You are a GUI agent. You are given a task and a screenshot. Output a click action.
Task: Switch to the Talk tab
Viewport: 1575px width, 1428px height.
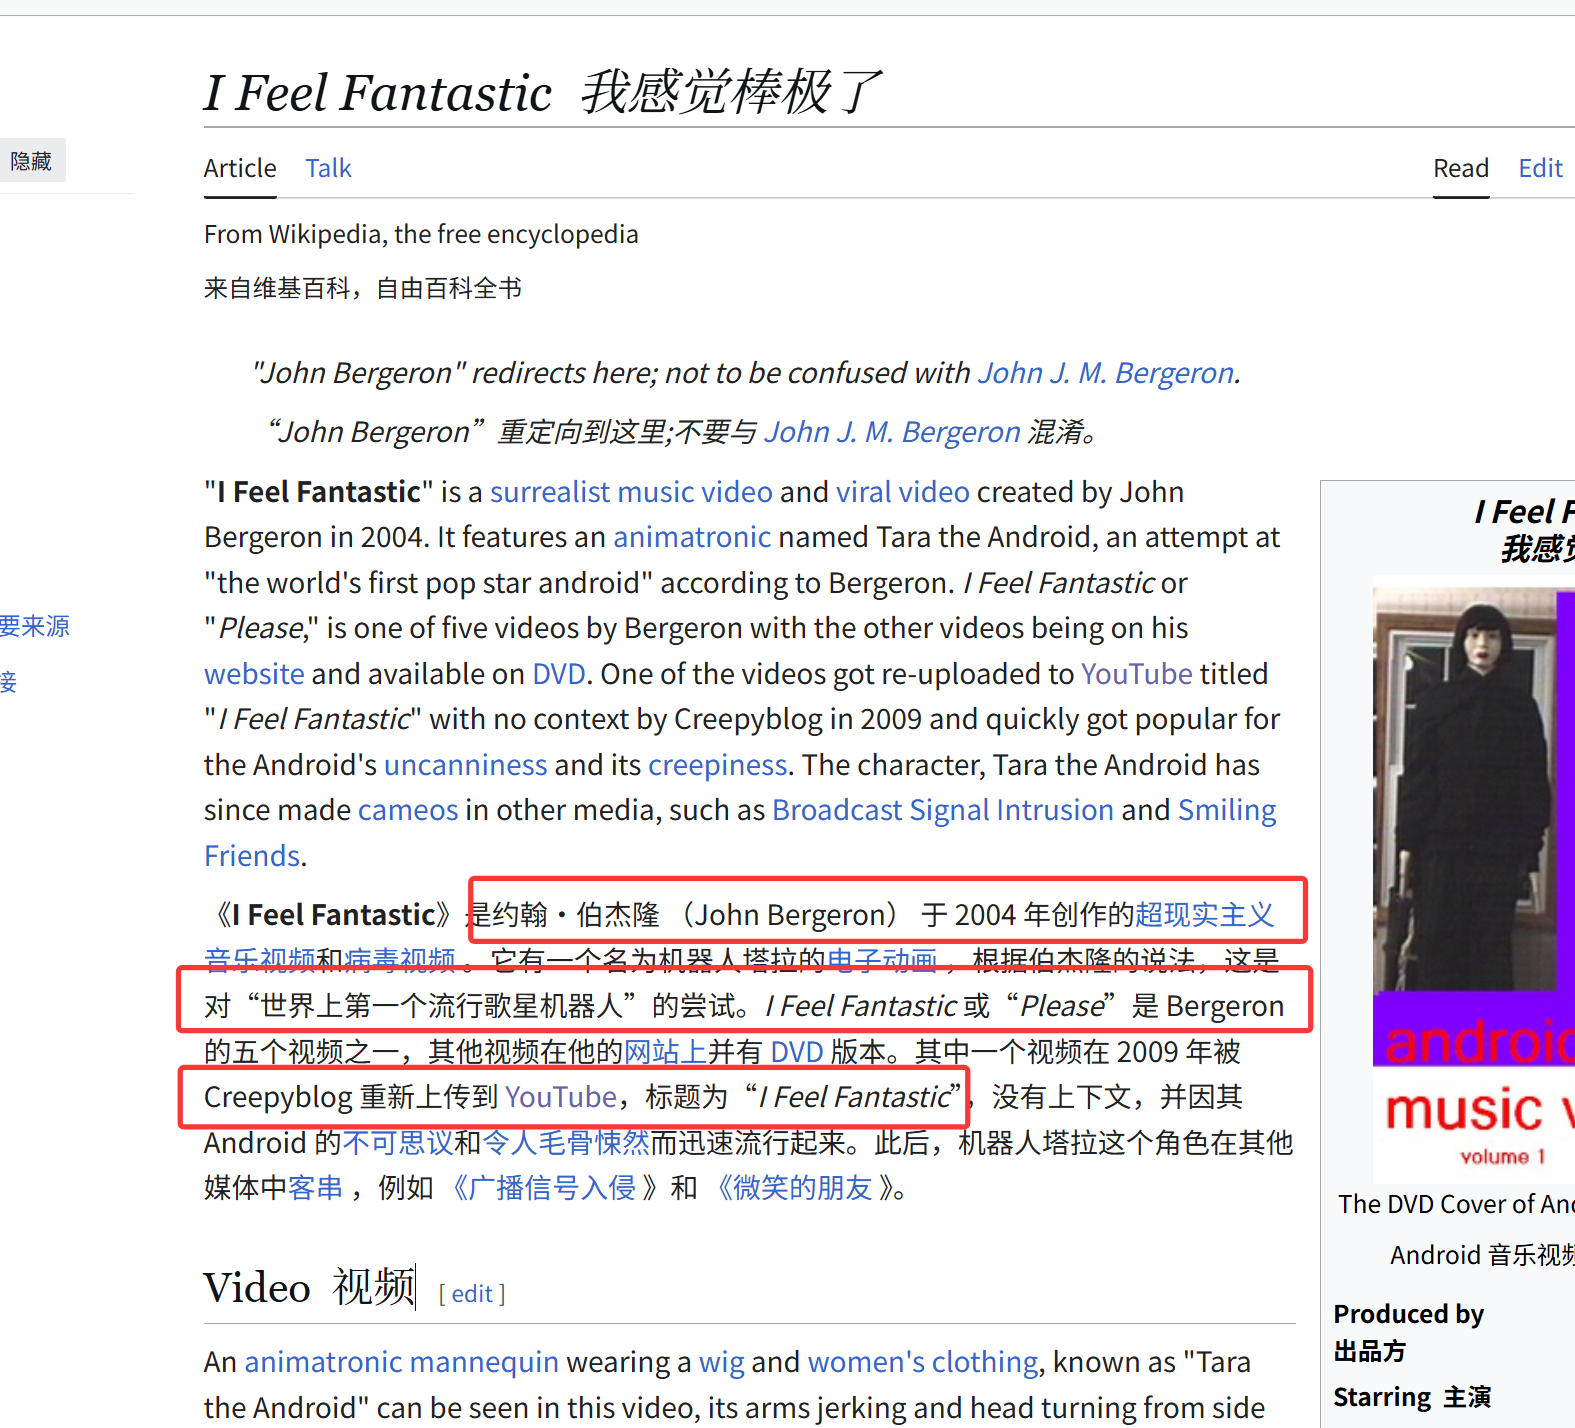coord(328,168)
